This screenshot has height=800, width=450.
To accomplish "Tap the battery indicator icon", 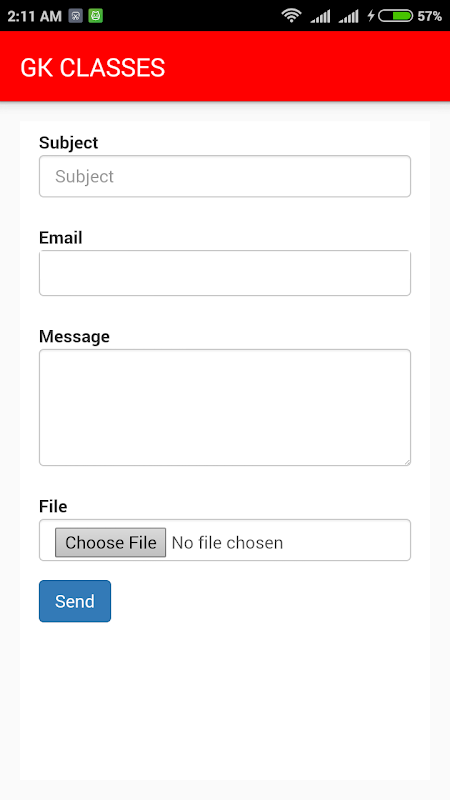I will 395,16.
